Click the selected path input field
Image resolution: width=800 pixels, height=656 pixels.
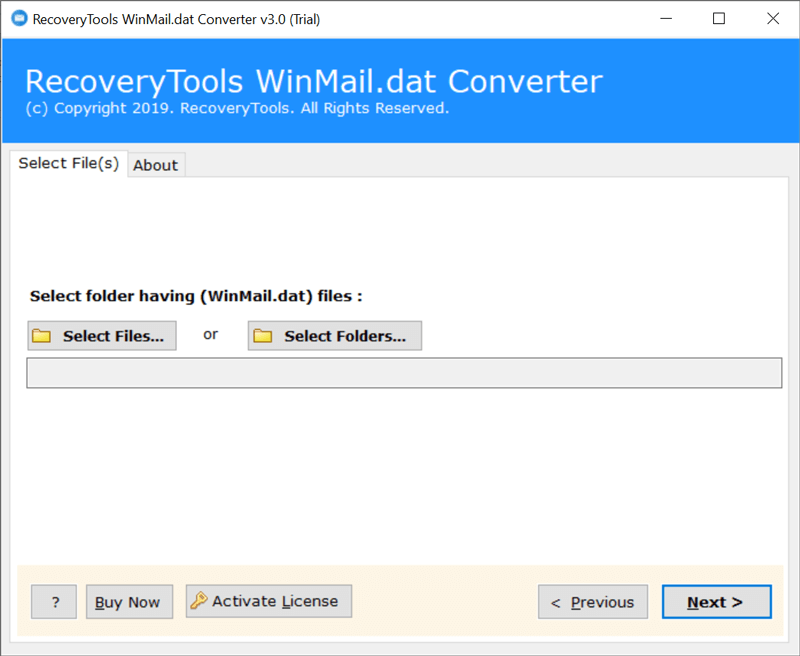pos(404,373)
